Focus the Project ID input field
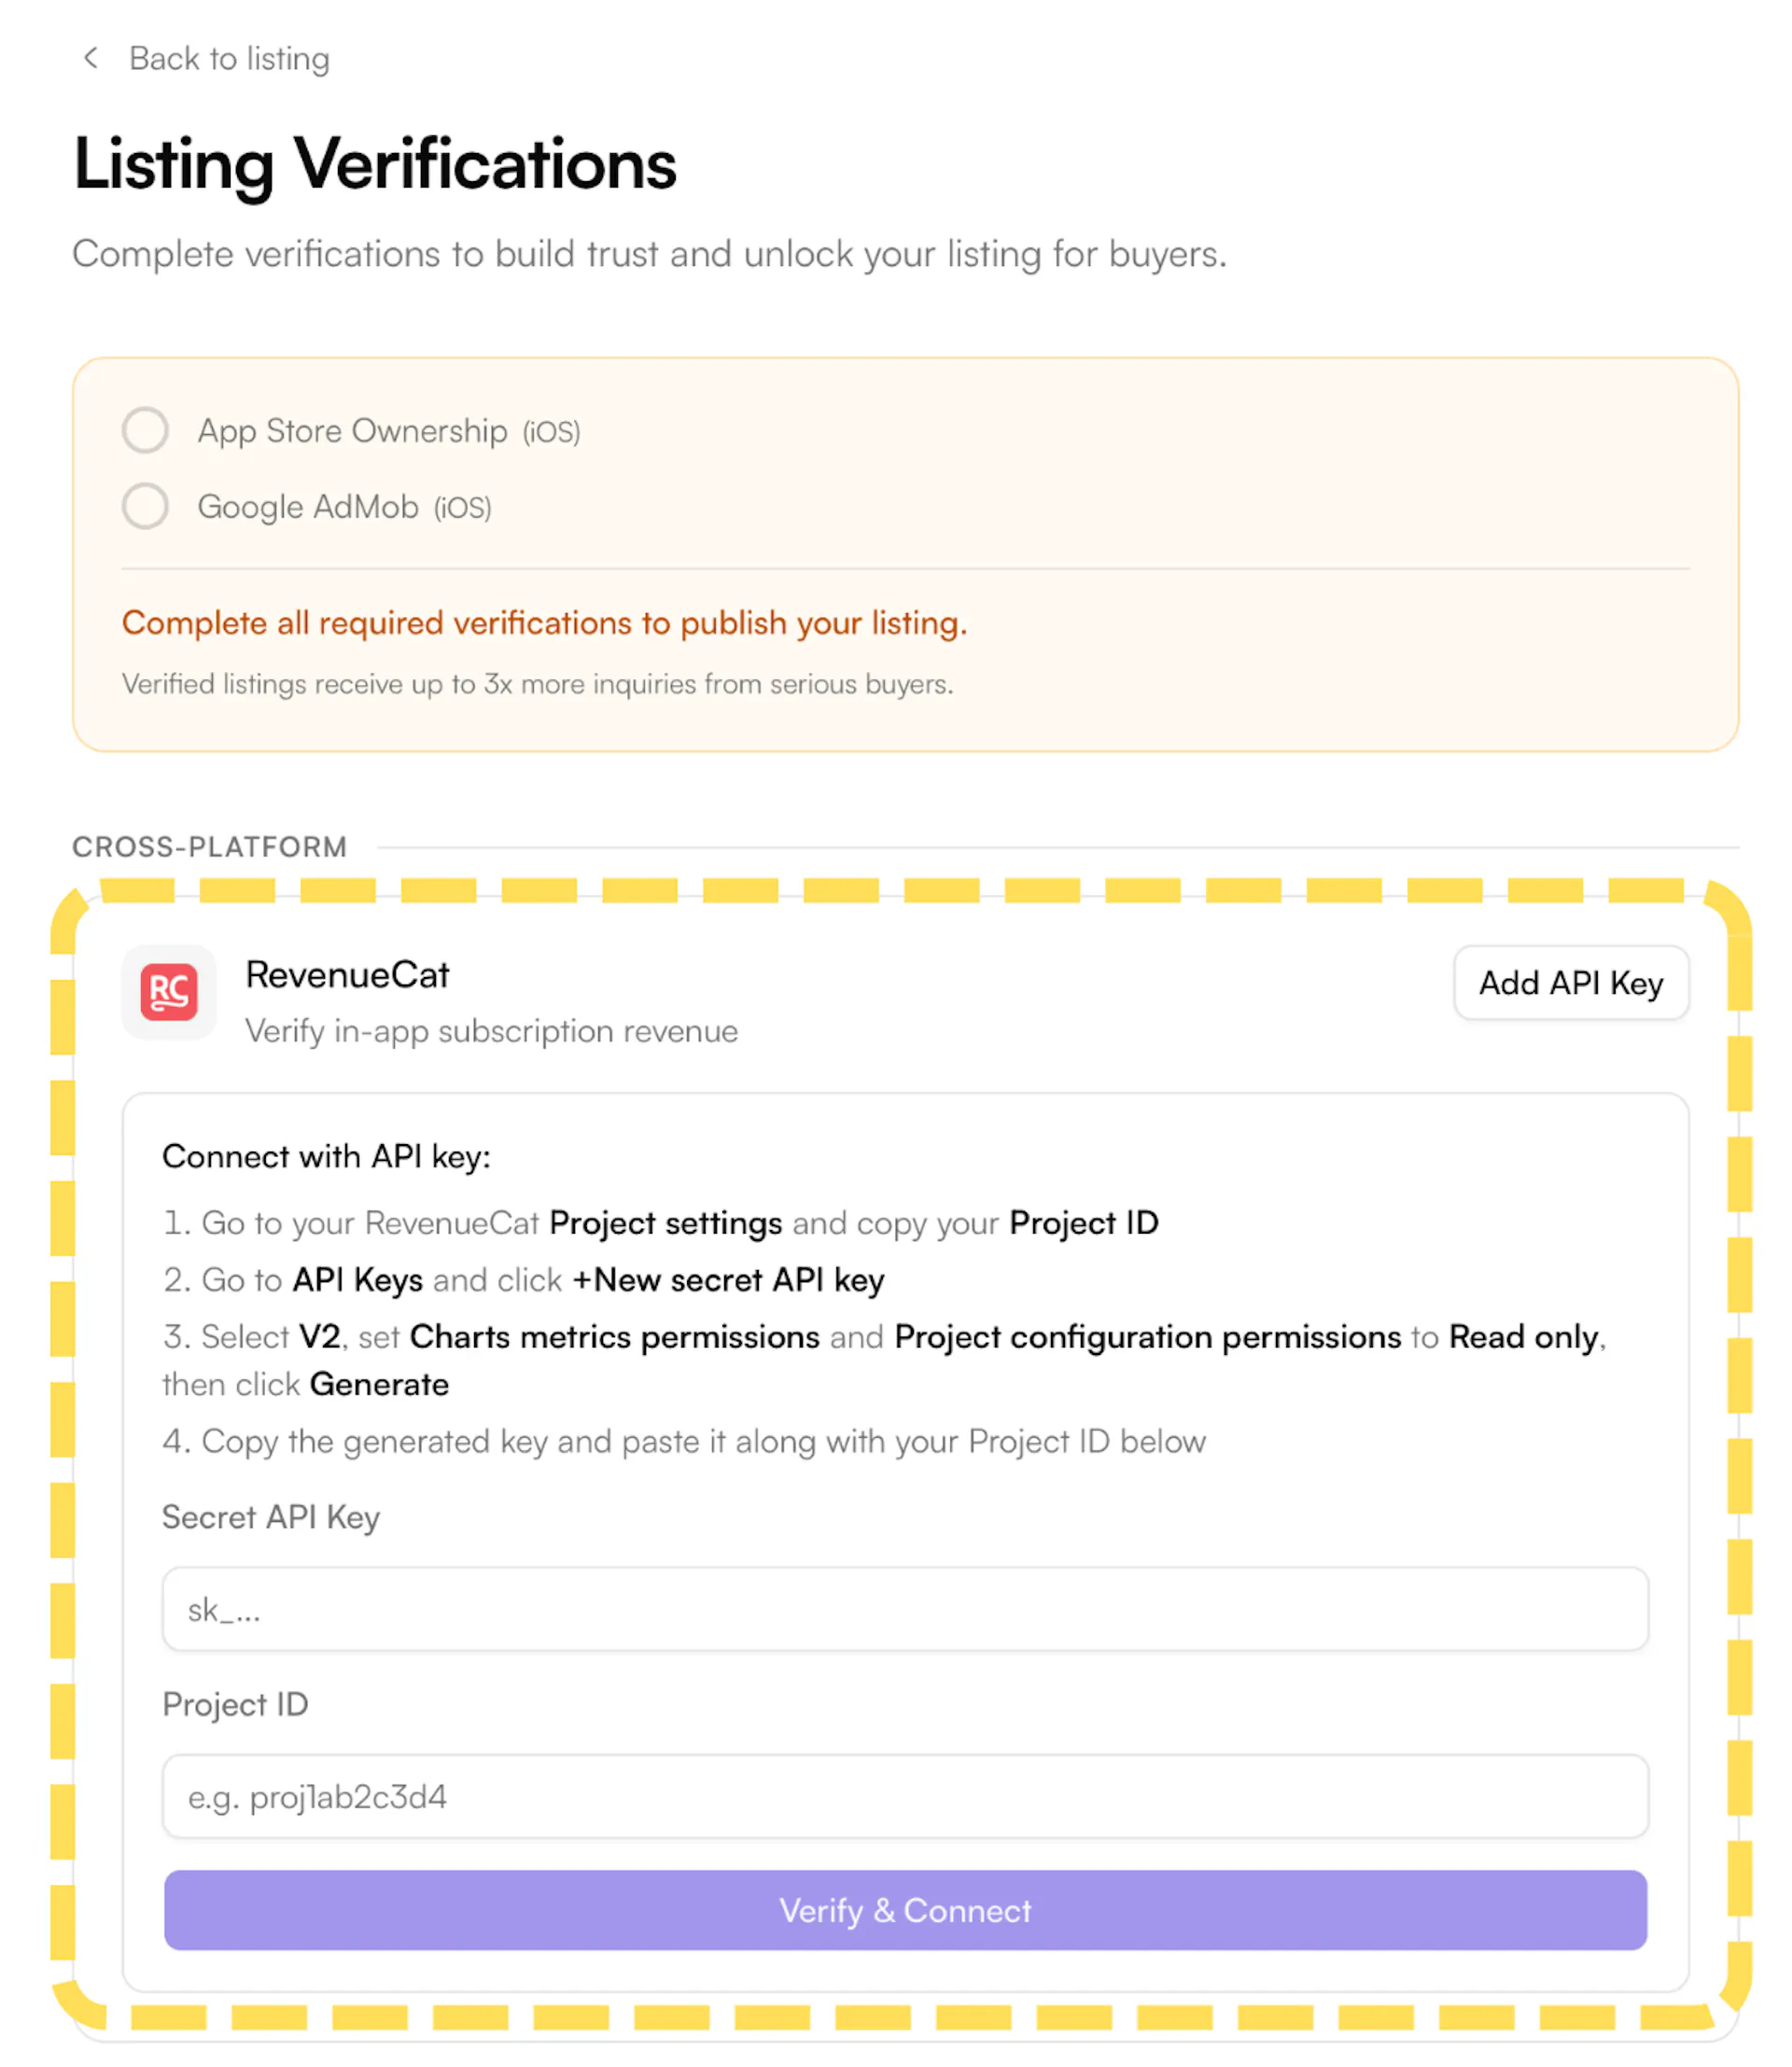Viewport: 1792px width, 2067px height. (x=905, y=1796)
